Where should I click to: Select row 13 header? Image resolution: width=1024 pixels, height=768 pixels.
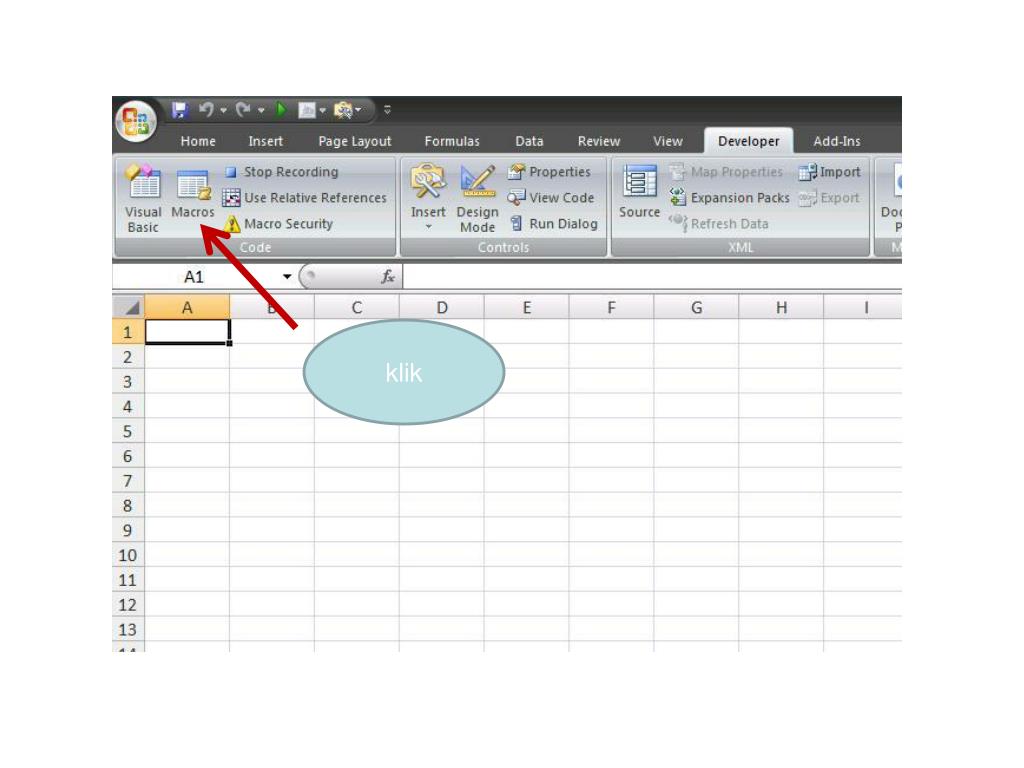coord(128,629)
